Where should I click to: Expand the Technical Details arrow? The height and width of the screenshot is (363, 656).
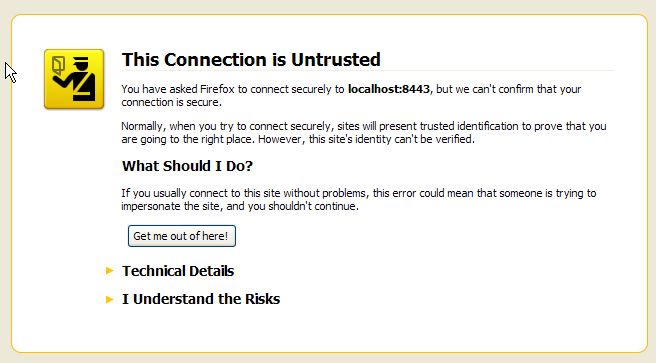coord(110,271)
